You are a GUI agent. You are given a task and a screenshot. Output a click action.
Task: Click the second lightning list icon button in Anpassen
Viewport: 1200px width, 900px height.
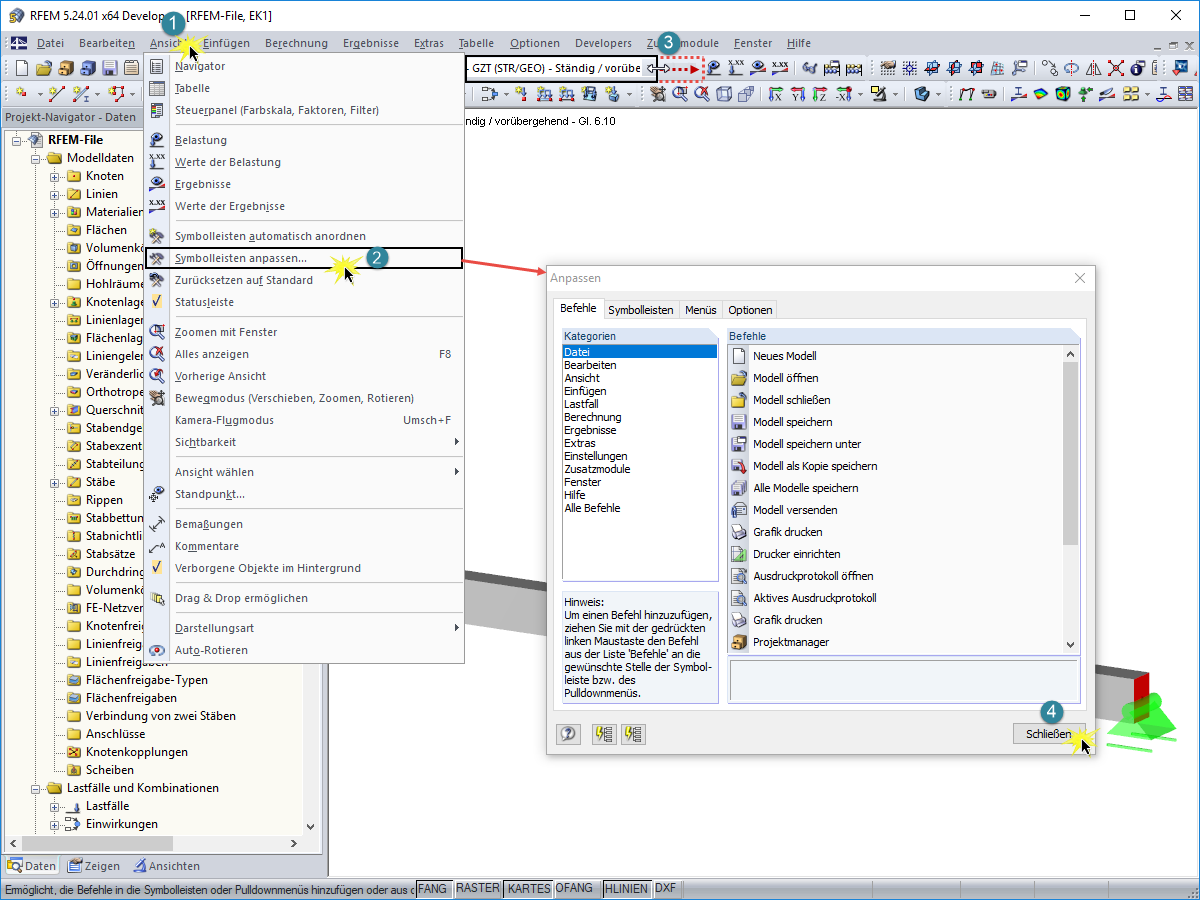click(x=633, y=734)
